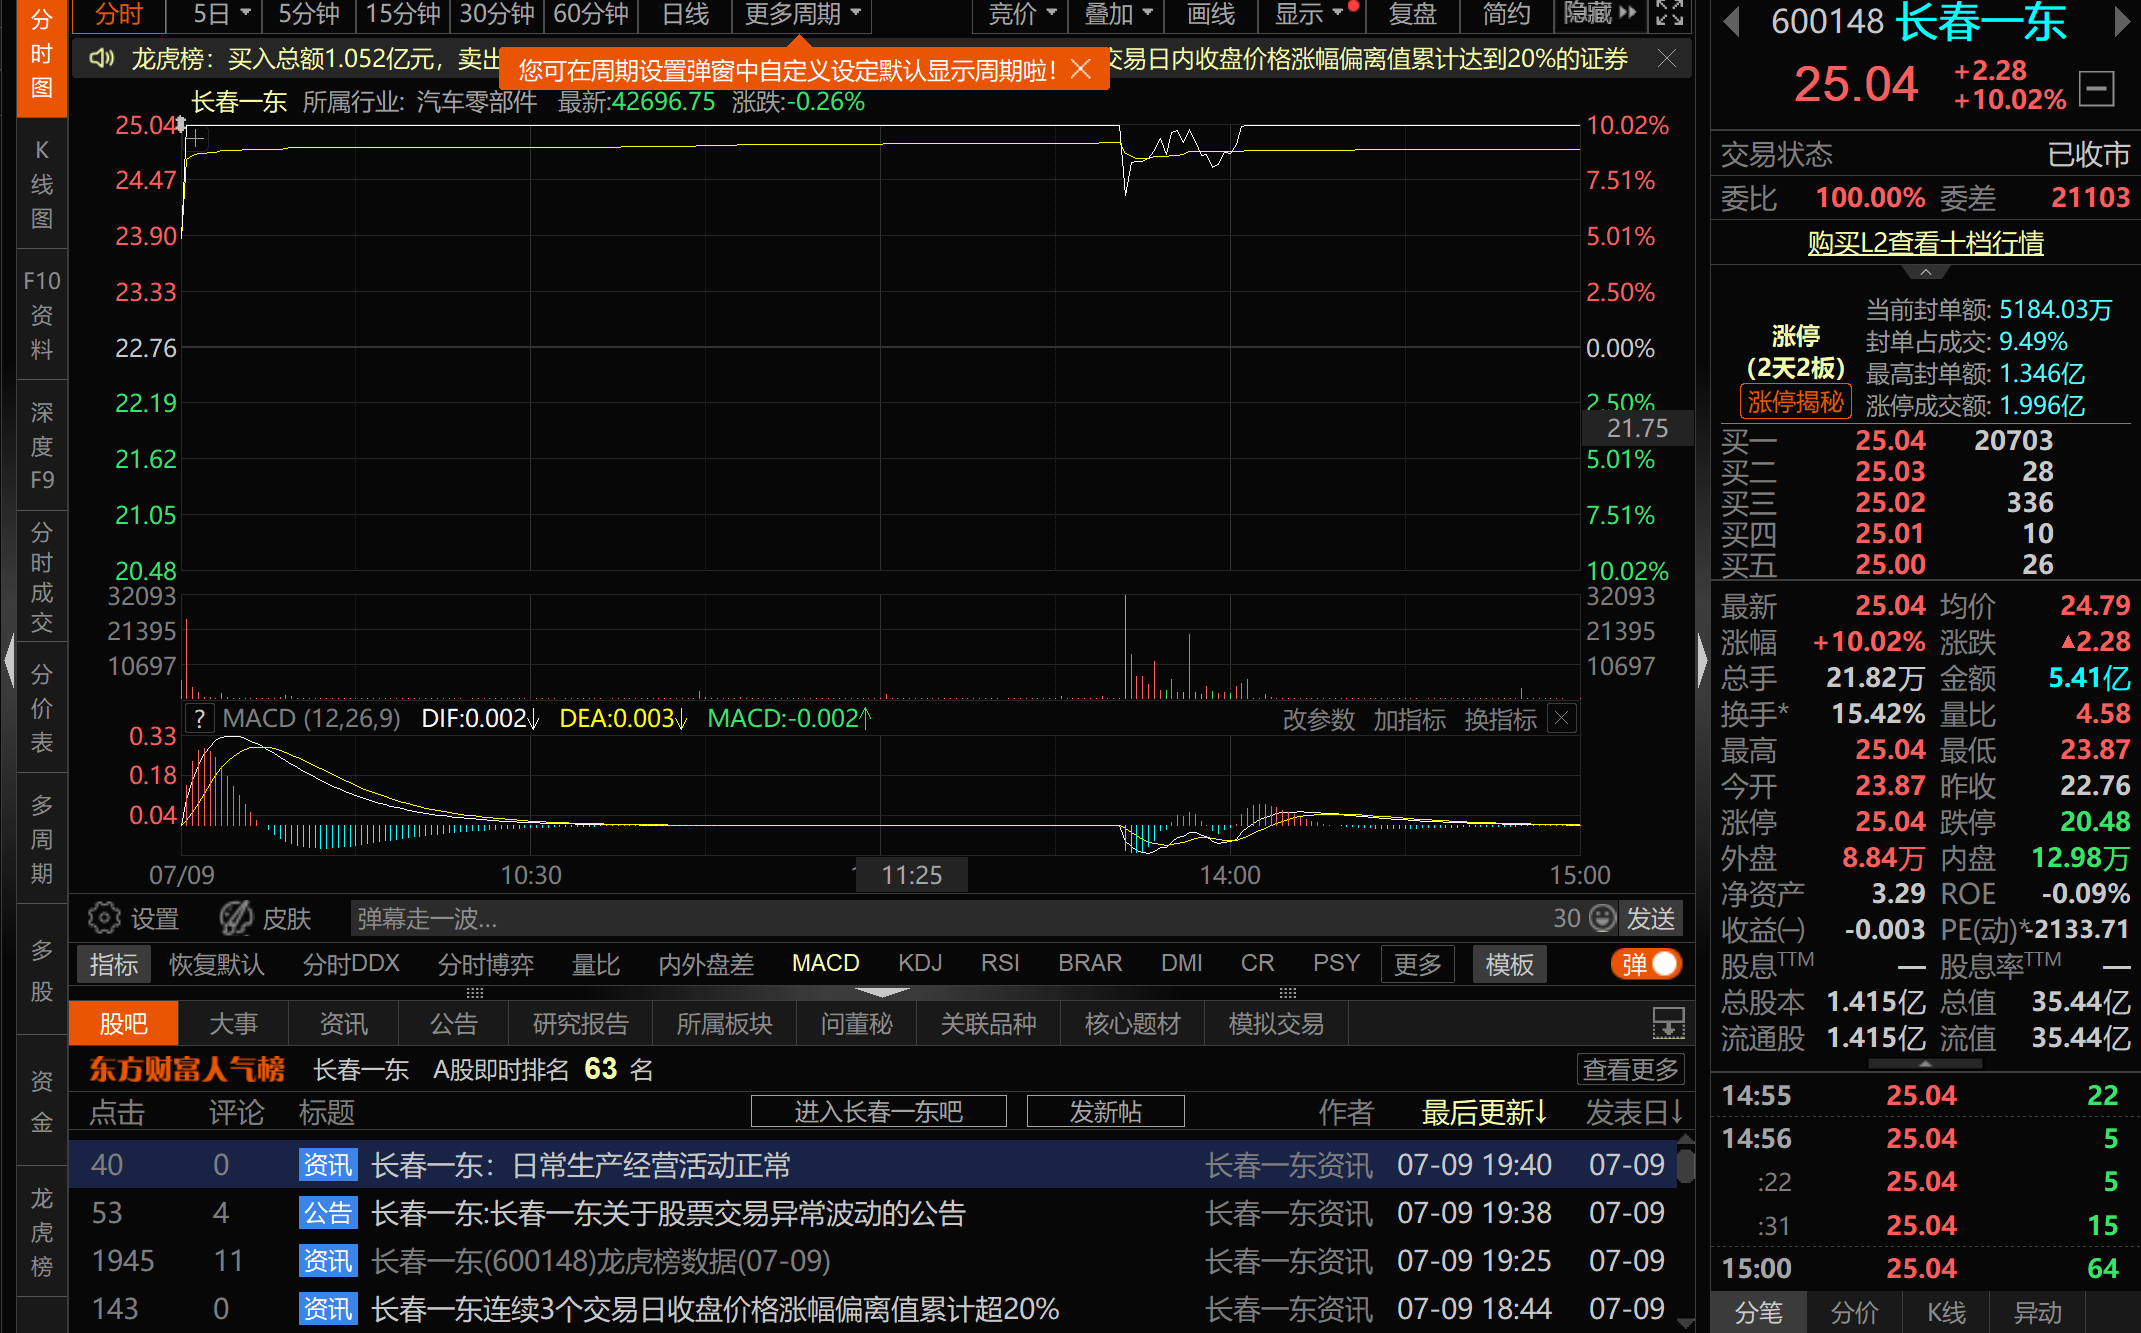
Task: Close the MACD indicator panel
Action: pyautogui.click(x=1562, y=718)
